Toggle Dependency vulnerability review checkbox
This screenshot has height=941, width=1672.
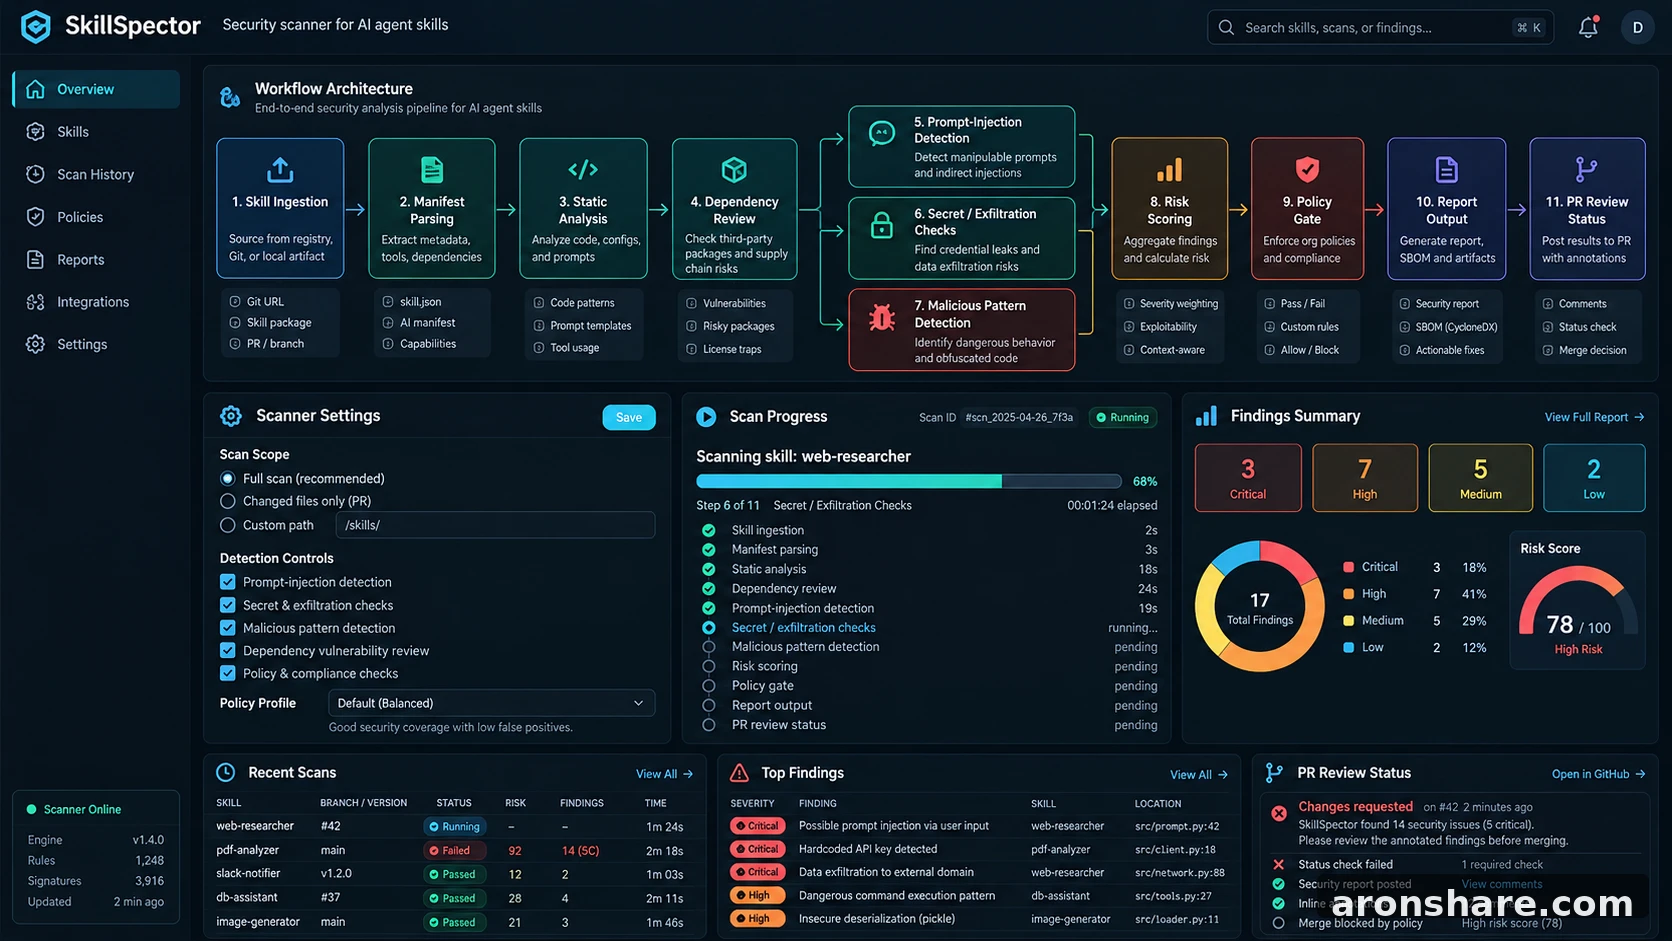point(228,651)
